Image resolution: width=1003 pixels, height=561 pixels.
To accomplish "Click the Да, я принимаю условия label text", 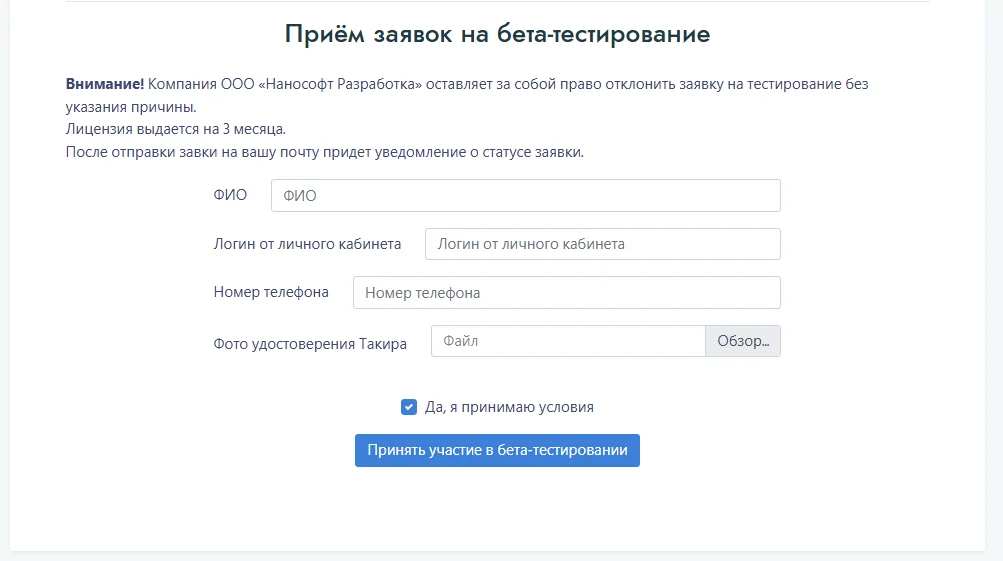I will 509,407.
